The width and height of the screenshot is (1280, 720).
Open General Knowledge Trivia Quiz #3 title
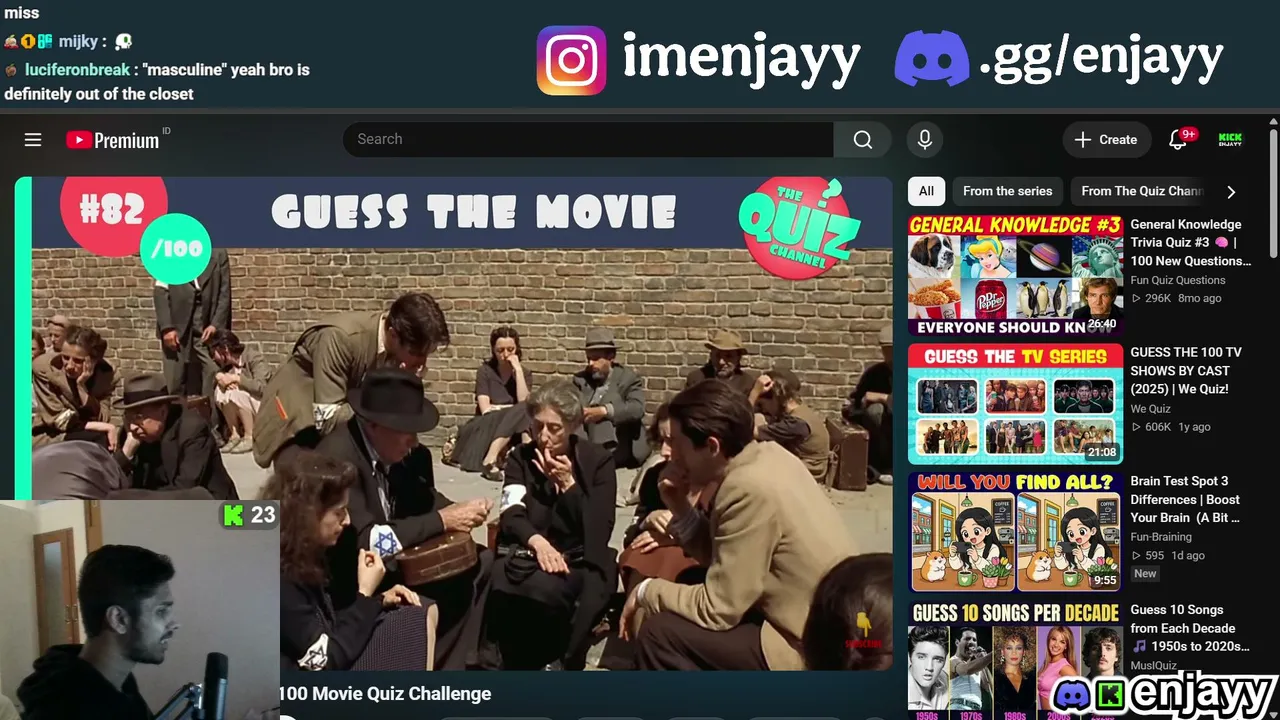(x=1190, y=243)
